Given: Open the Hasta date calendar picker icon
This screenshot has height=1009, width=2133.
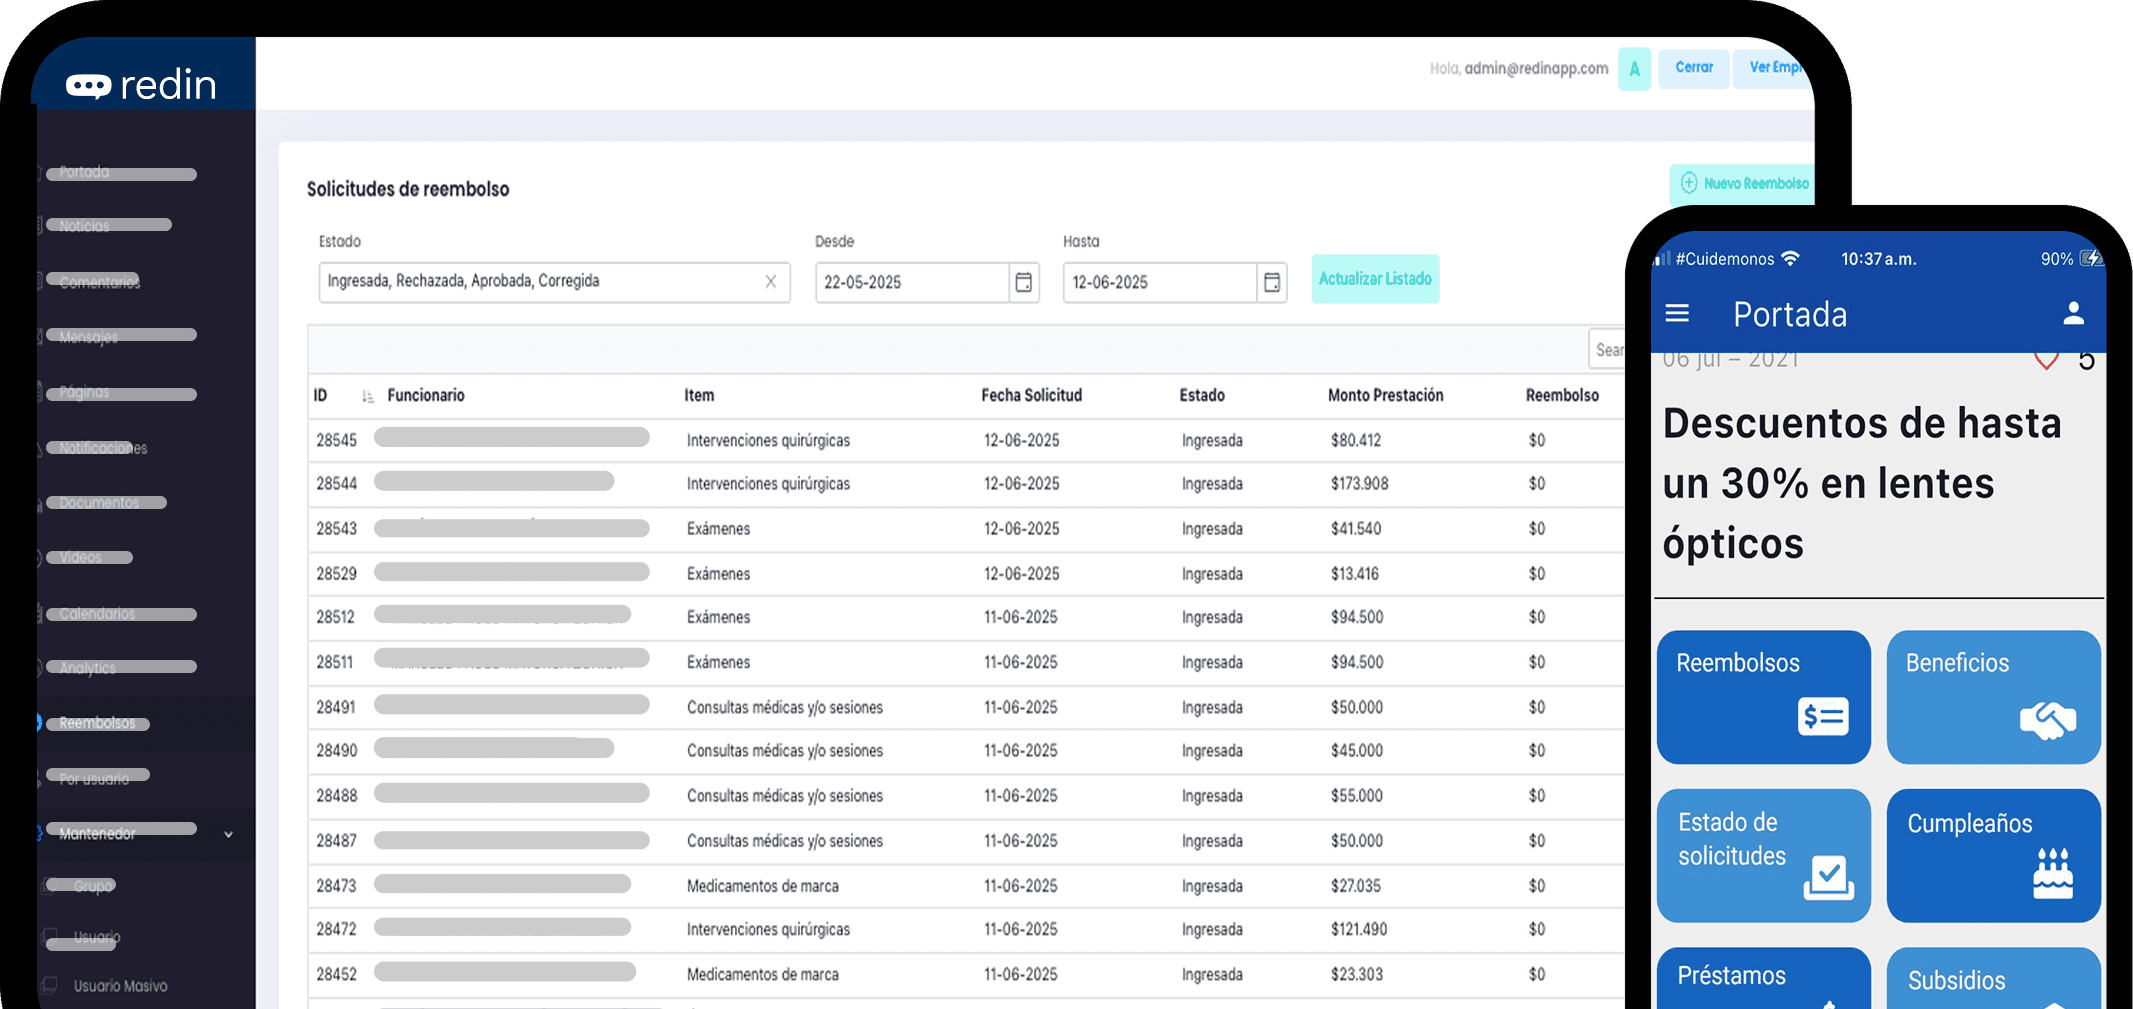Looking at the screenshot, I should [x=1271, y=282].
